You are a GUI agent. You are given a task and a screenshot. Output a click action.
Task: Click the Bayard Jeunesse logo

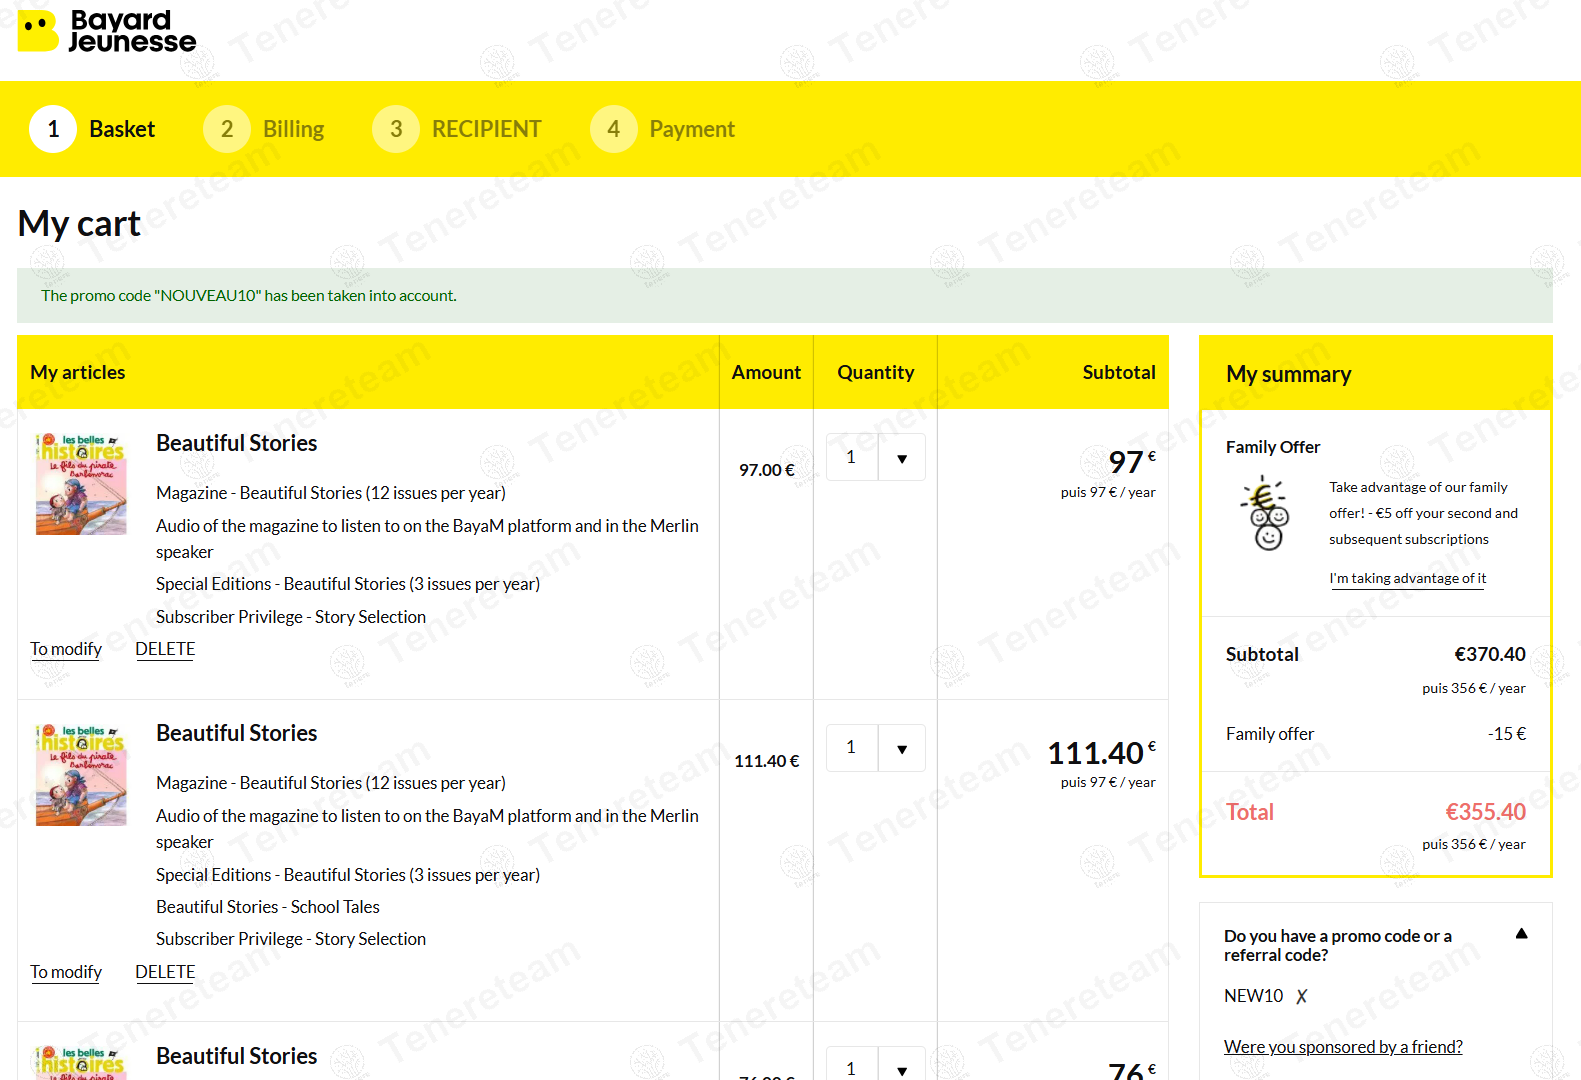point(107,31)
